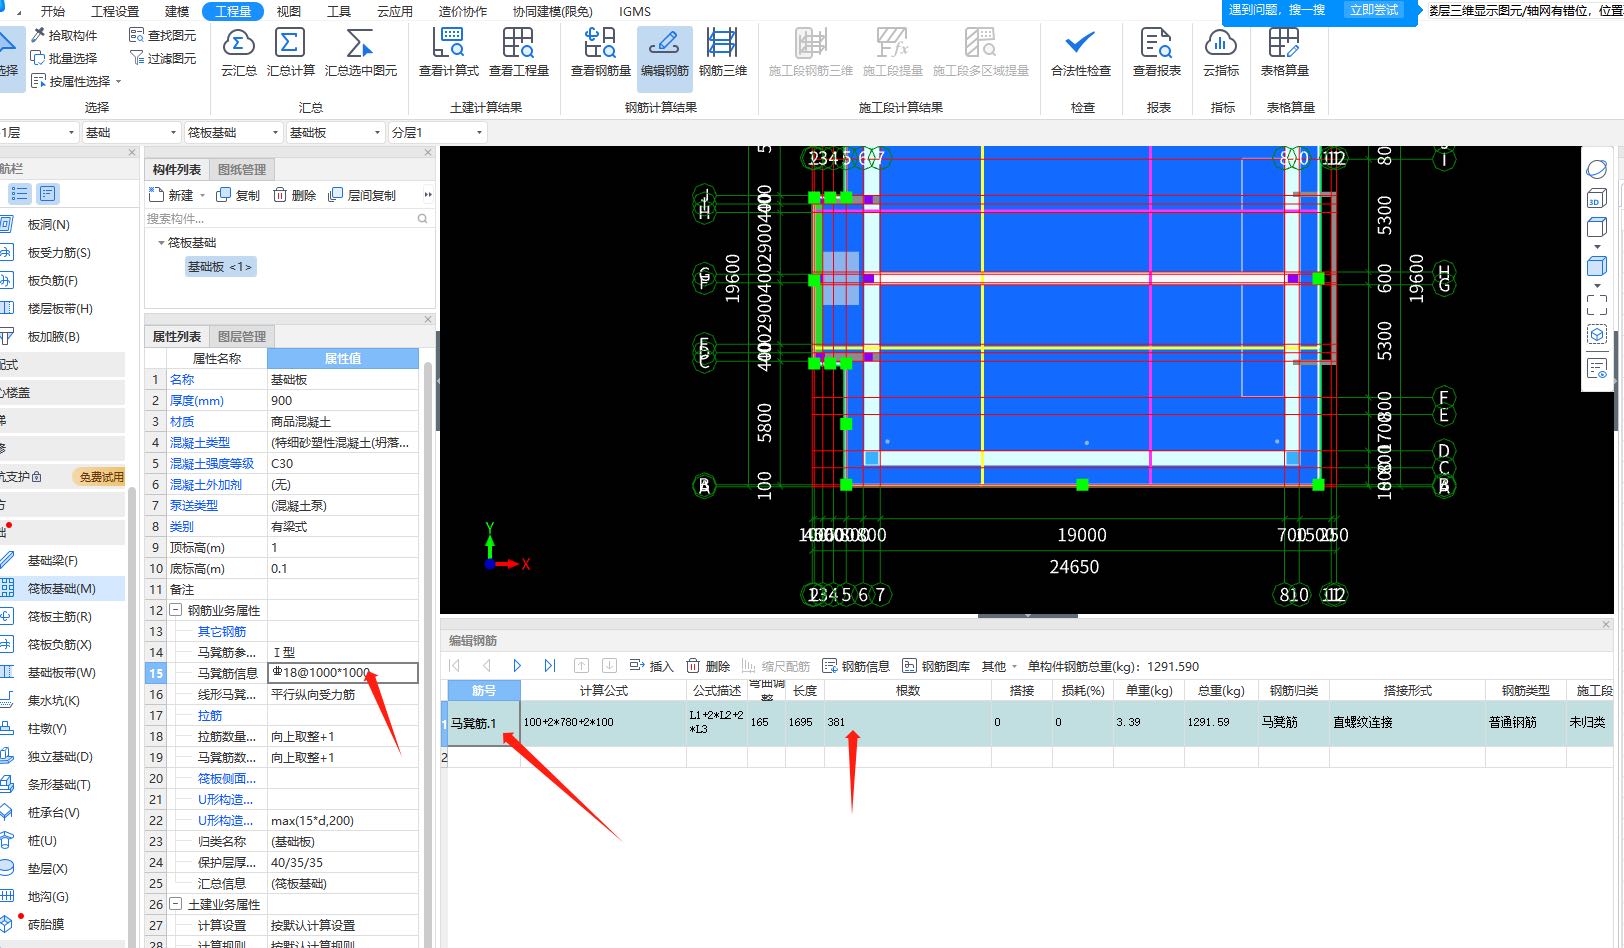This screenshot has height=948, width=1624.
Task: Select 筏板基础(M) in navigation
Action: tap(61, 589)
